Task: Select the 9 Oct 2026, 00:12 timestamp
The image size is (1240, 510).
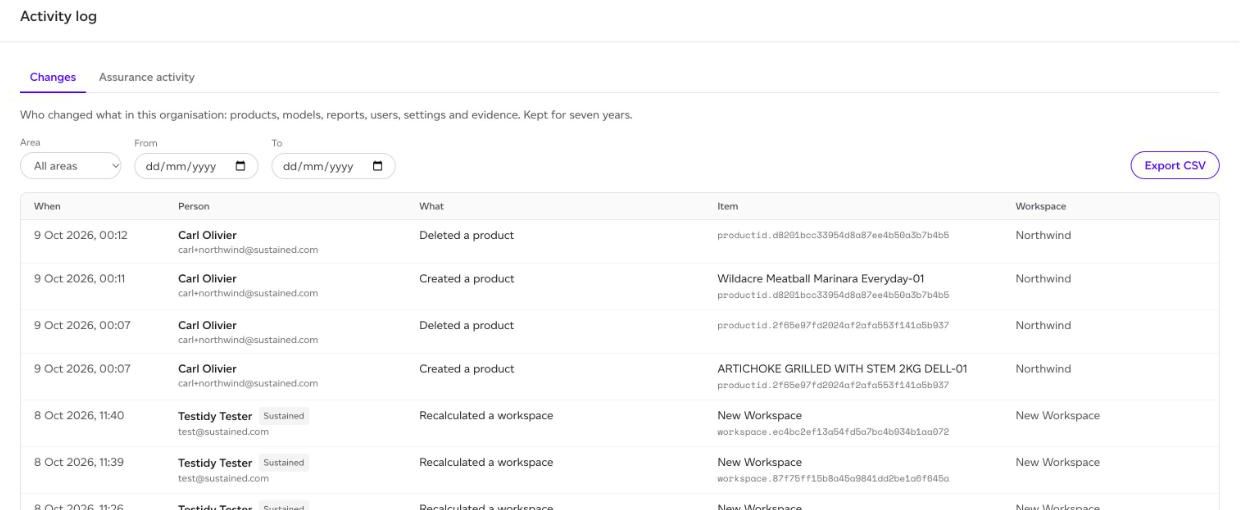Action: click(x=80, y=236)
